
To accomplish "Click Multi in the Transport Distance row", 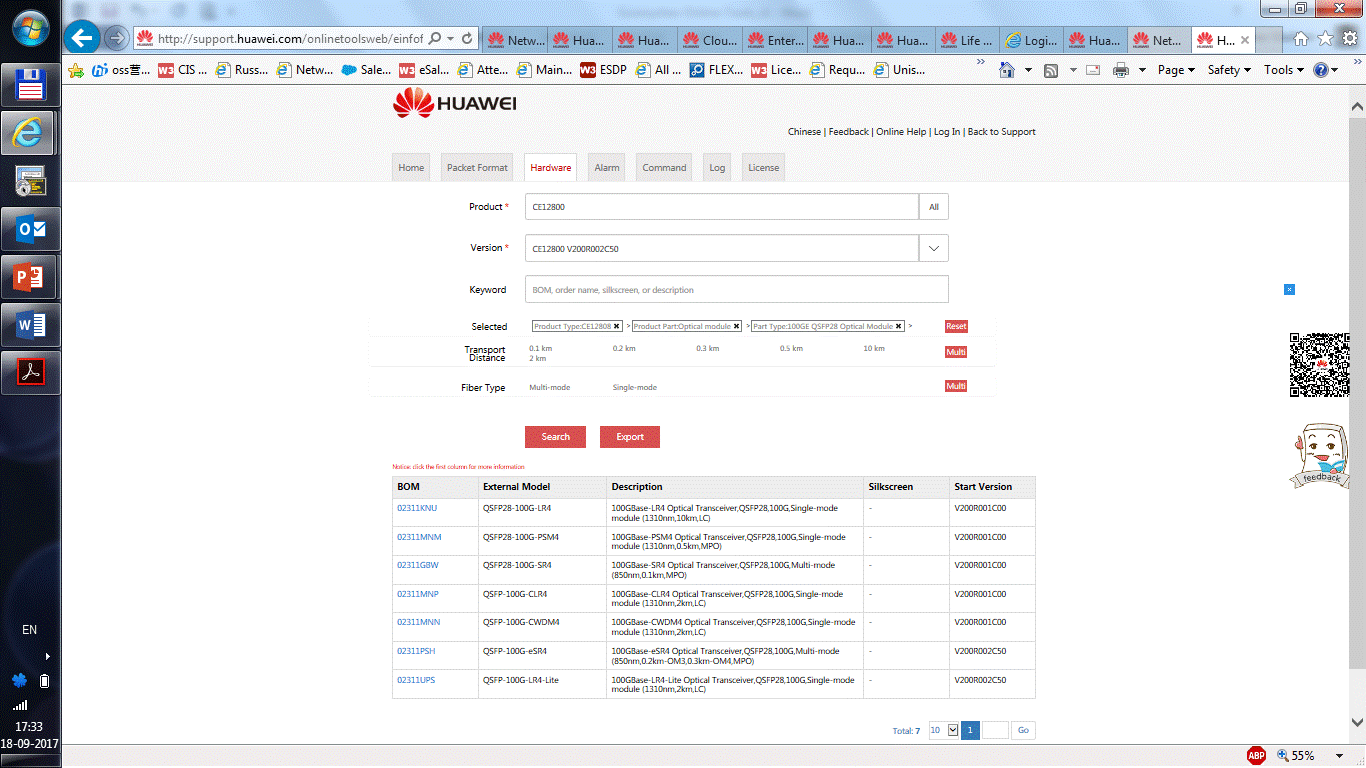I will (956, 352).
